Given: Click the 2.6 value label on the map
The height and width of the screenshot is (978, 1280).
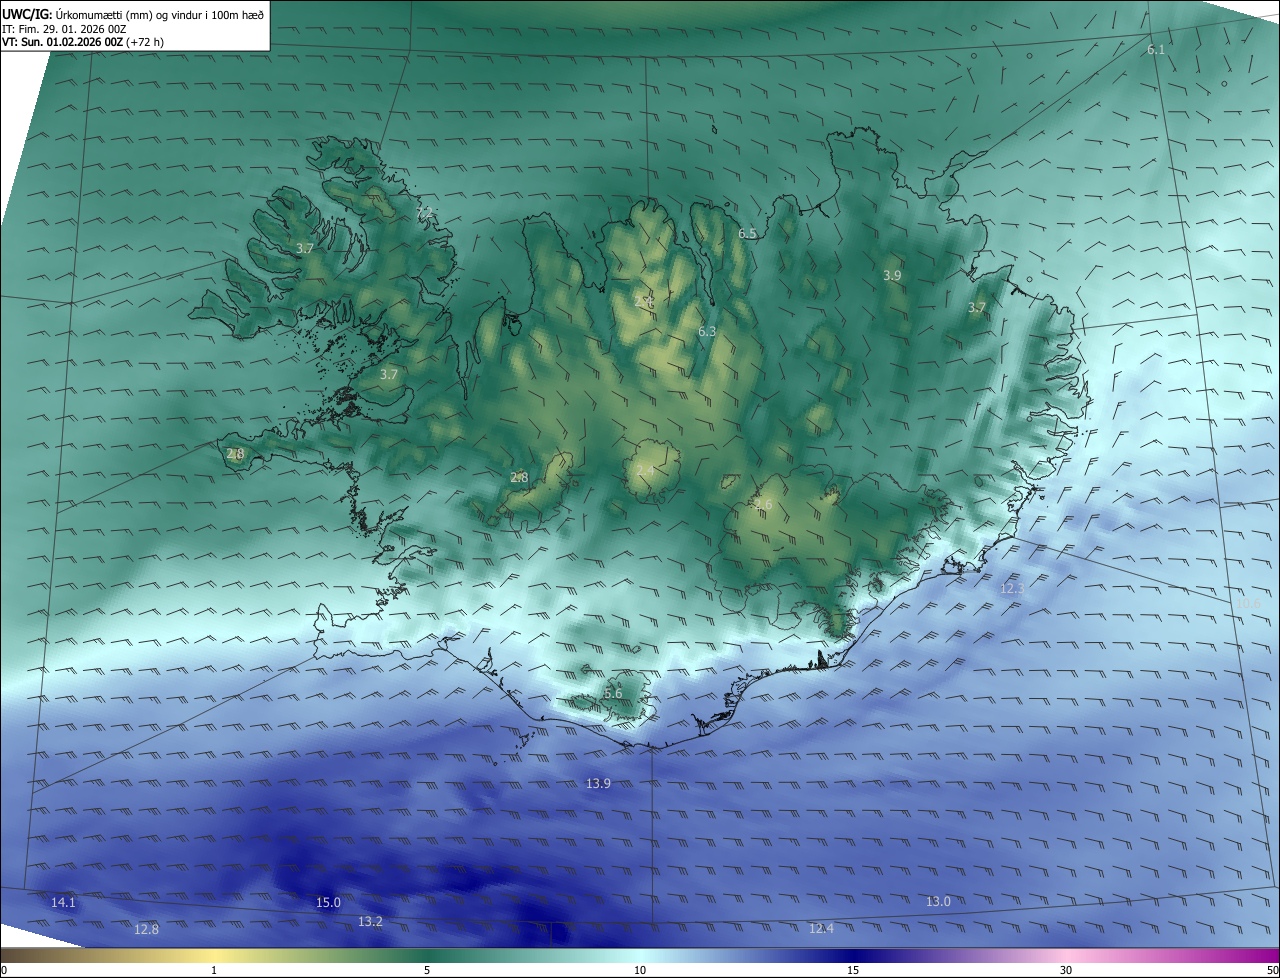Looking at the screenshot, I should pyautogui.click(x=764, y=505).
